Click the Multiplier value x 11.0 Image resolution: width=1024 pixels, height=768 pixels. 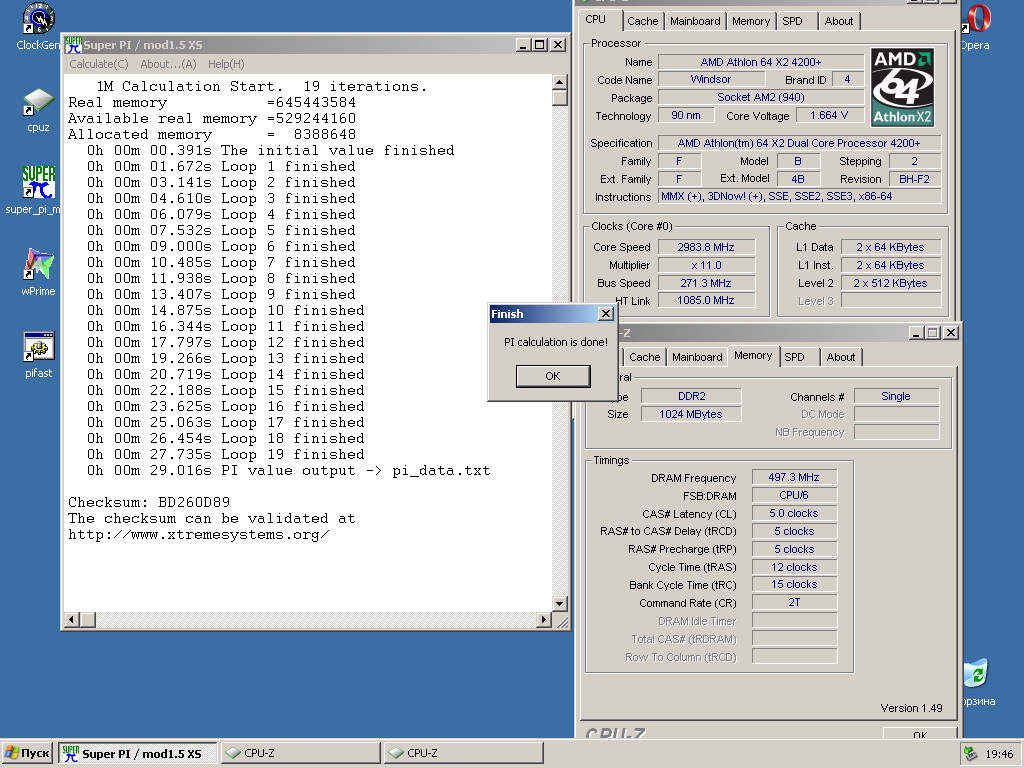click(x=706, y=265)
